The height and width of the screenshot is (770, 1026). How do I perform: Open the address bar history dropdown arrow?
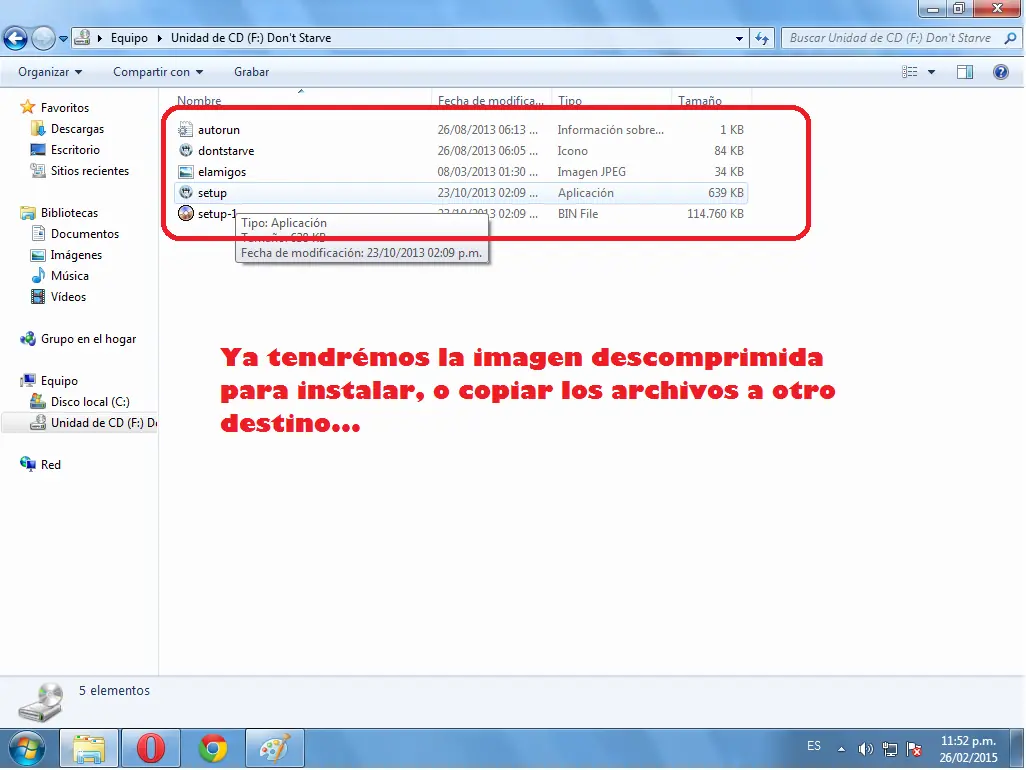[739, 39]
